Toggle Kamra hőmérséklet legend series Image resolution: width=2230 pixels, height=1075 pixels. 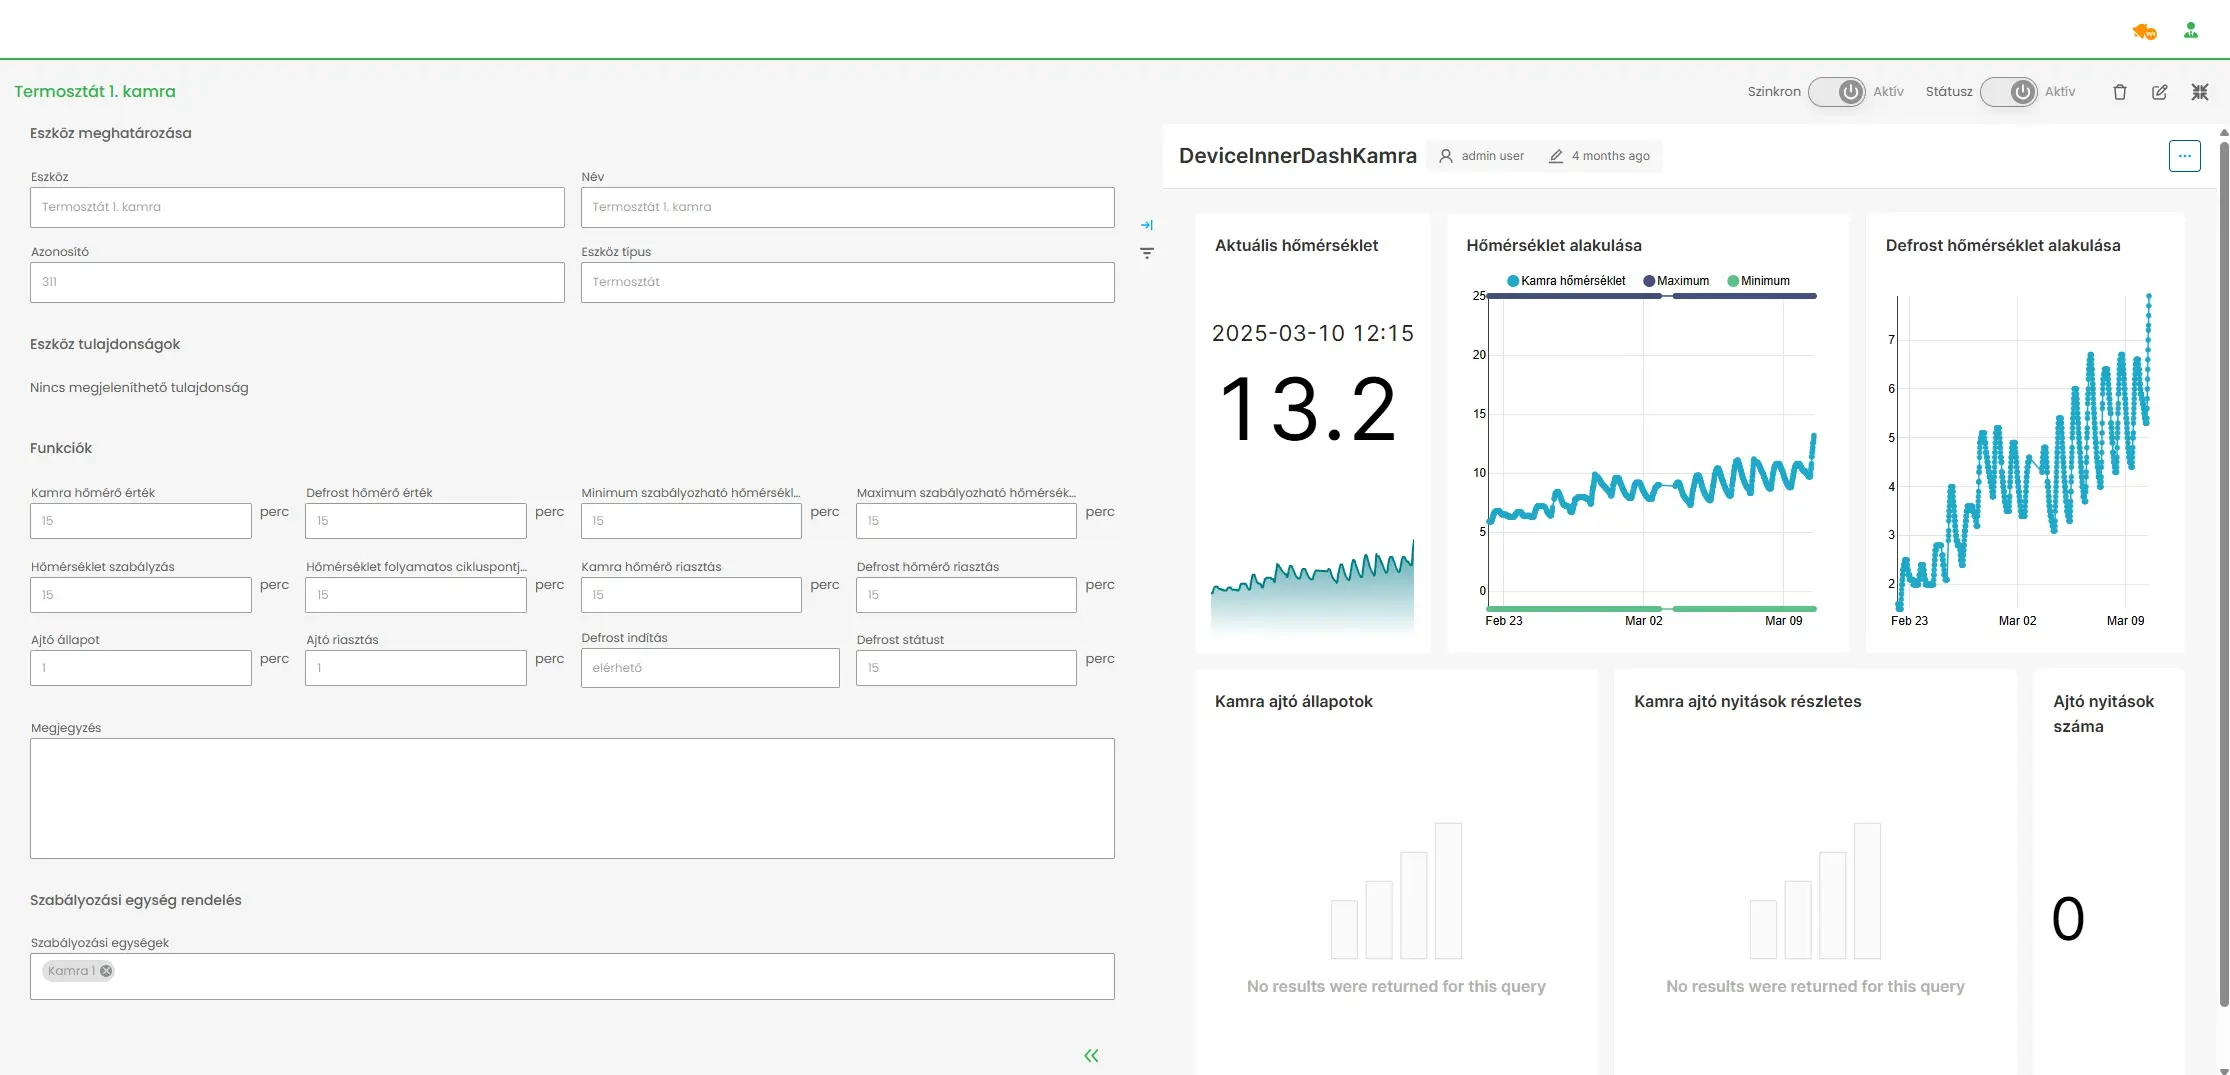coord(1566,281)
